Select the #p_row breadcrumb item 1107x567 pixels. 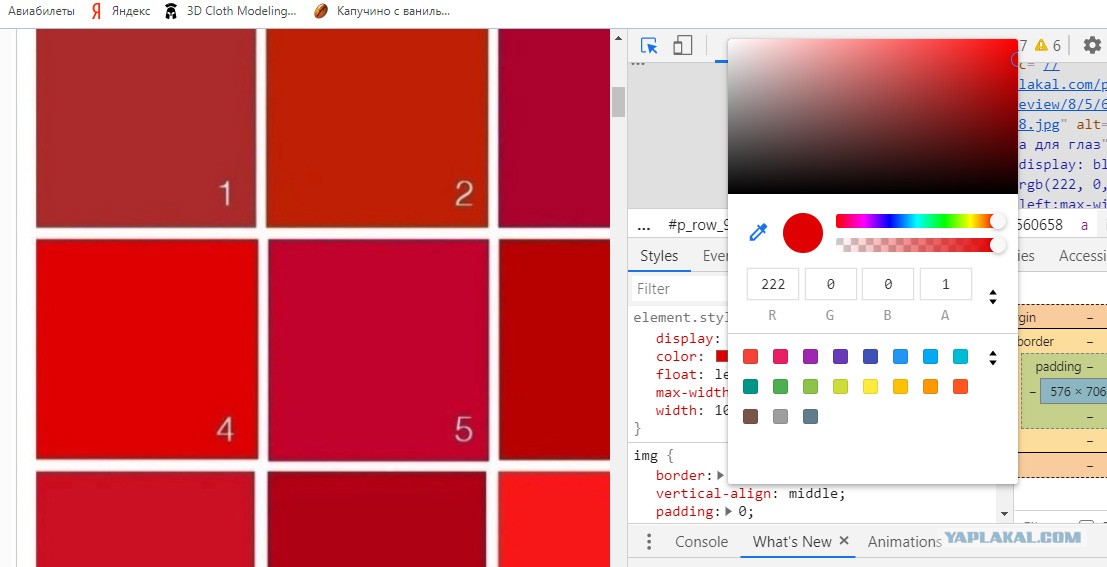[x=698, y=226]
